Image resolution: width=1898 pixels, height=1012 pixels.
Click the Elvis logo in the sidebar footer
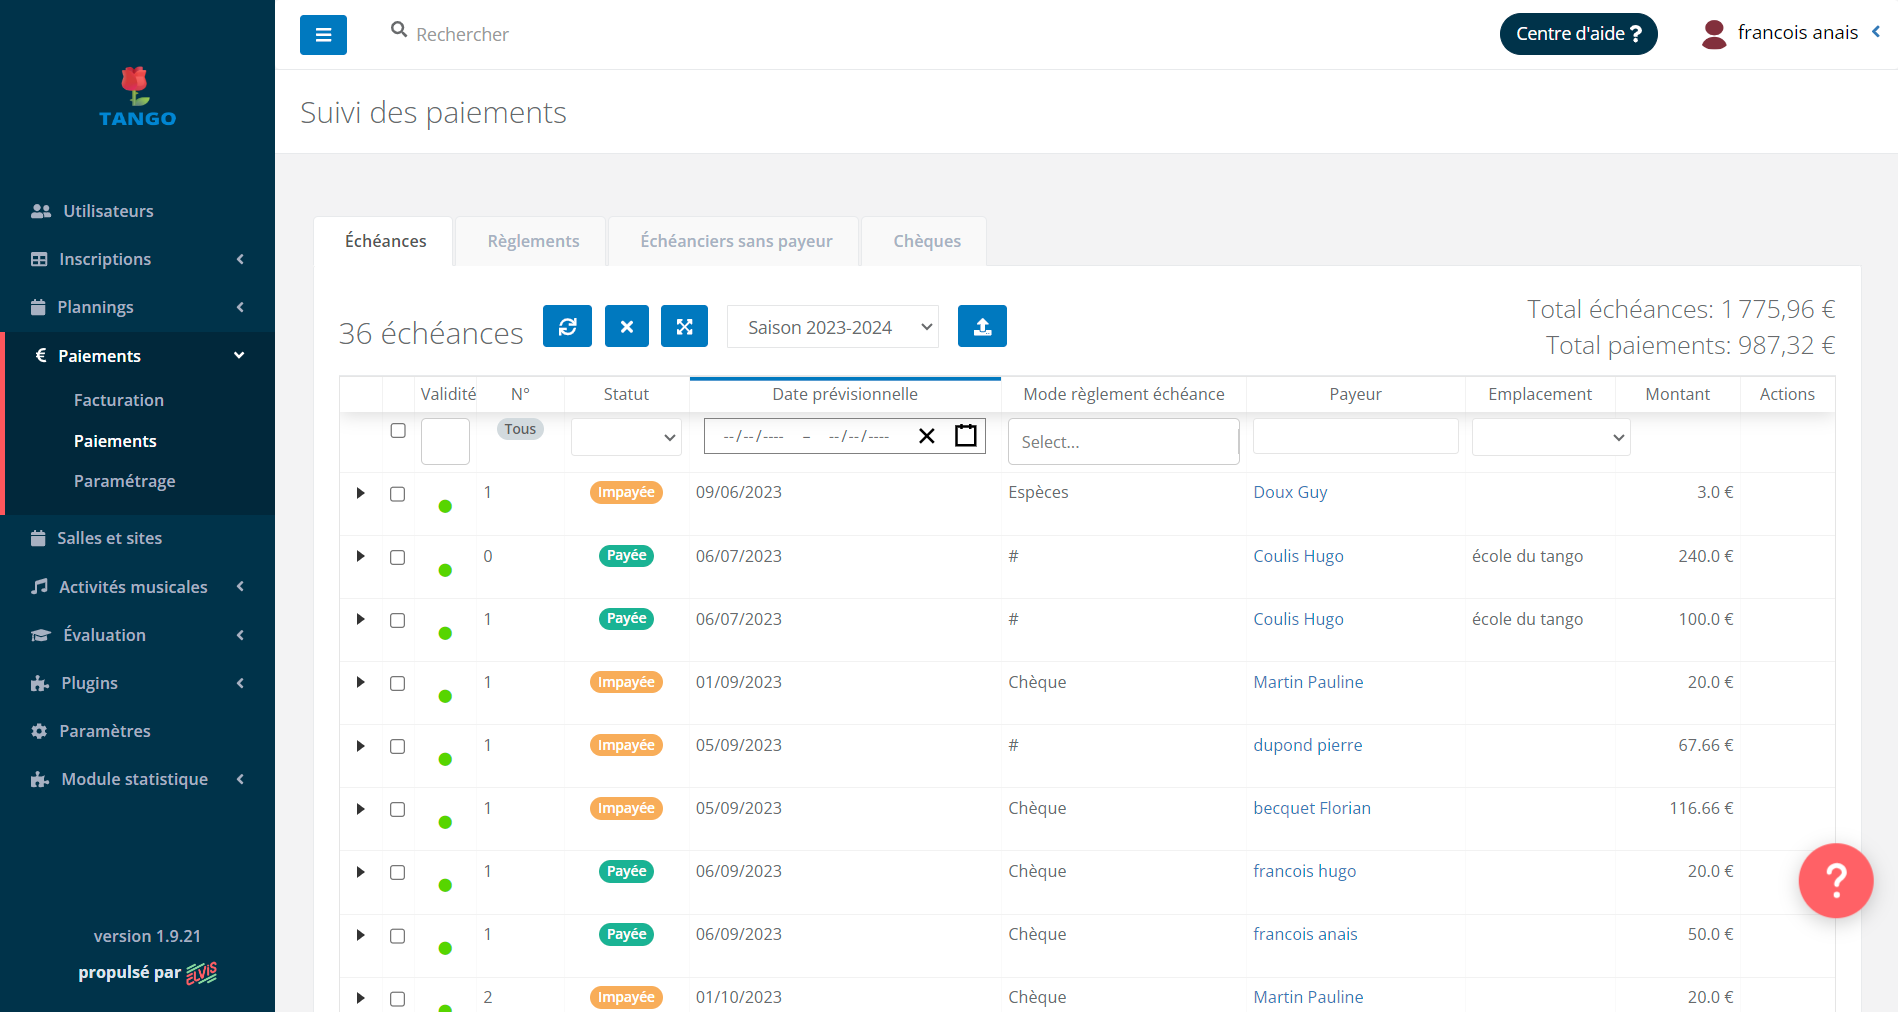click(x=201, y=972)
